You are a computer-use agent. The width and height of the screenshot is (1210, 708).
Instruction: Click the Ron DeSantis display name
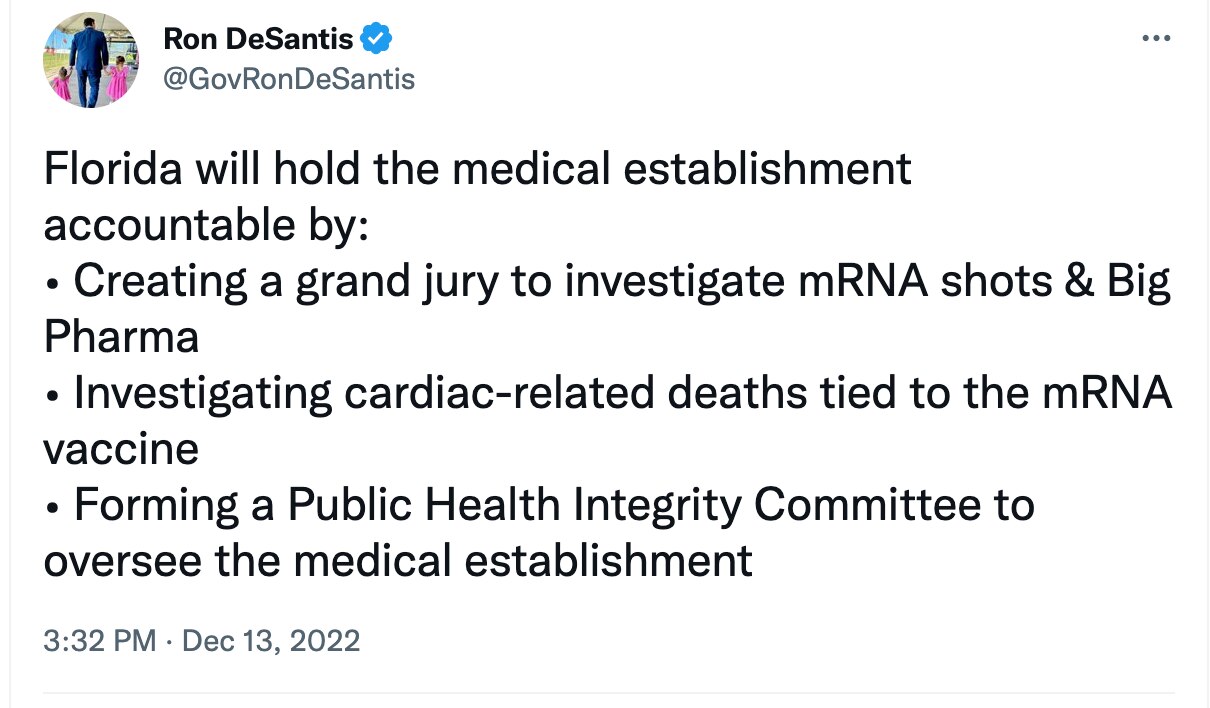pos(259,40)
